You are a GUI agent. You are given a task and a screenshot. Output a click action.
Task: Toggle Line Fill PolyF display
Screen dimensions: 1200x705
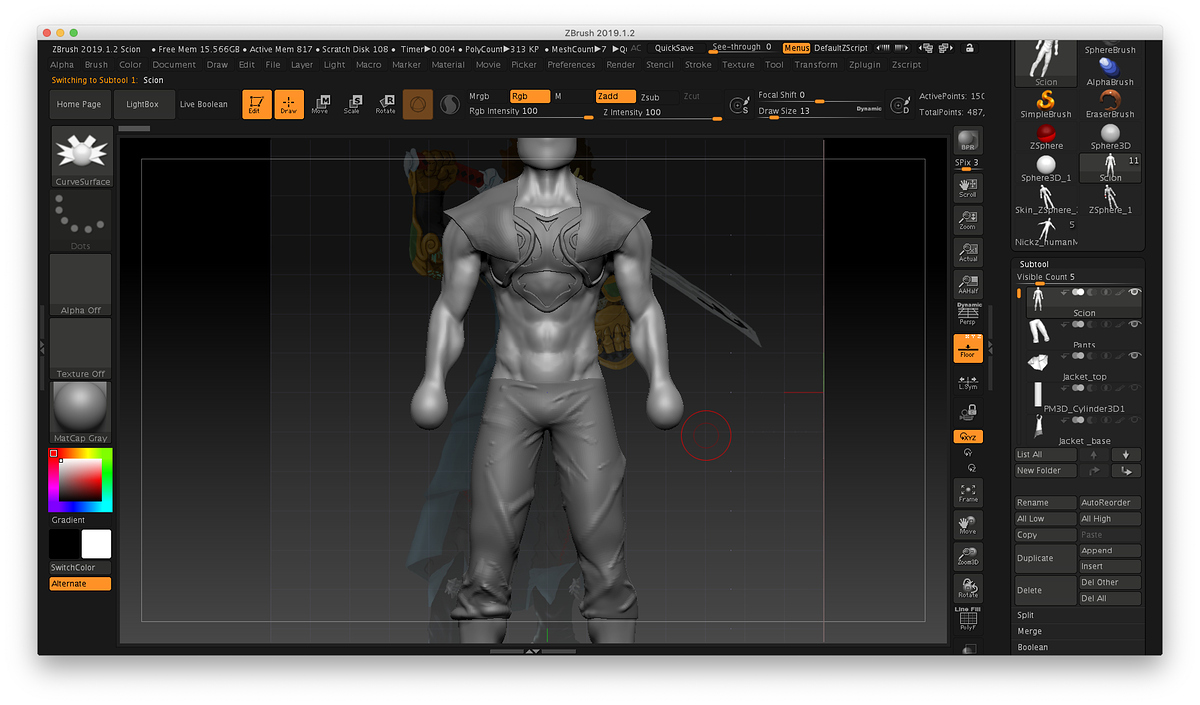click(x=968, y=619)
